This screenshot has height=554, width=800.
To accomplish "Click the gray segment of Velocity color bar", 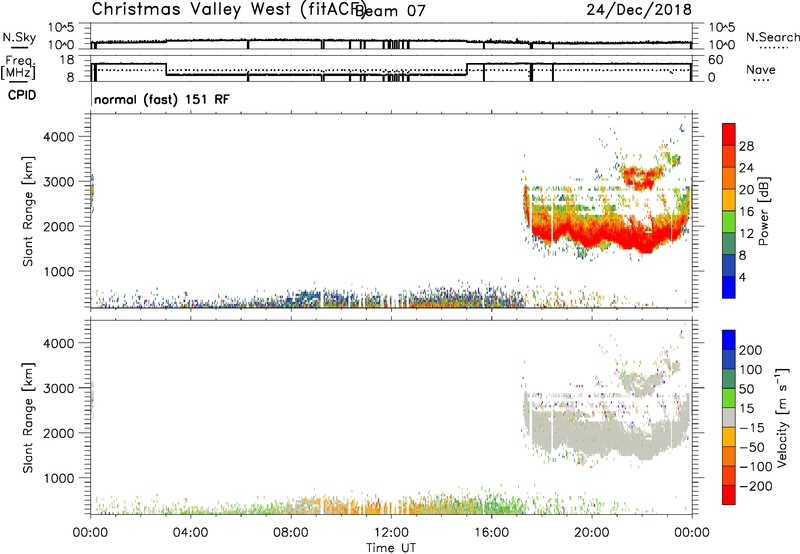I will pos(729,417).
